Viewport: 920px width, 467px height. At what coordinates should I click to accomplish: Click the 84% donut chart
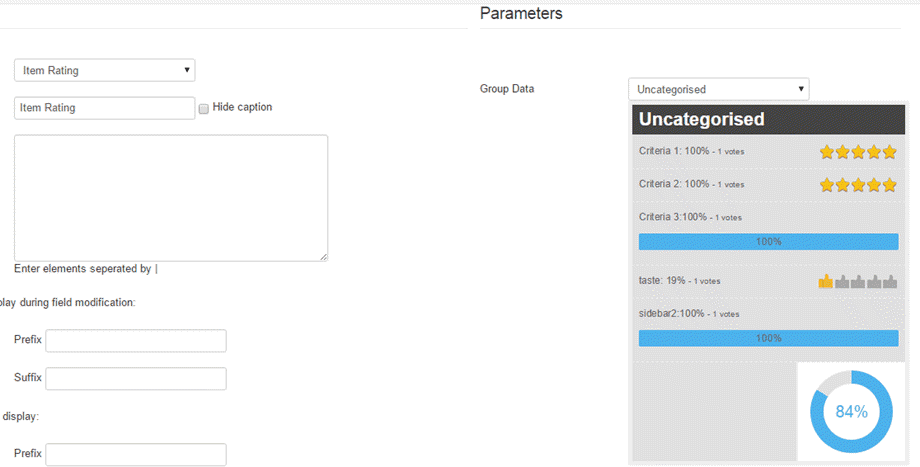click(x=851, y=411)
